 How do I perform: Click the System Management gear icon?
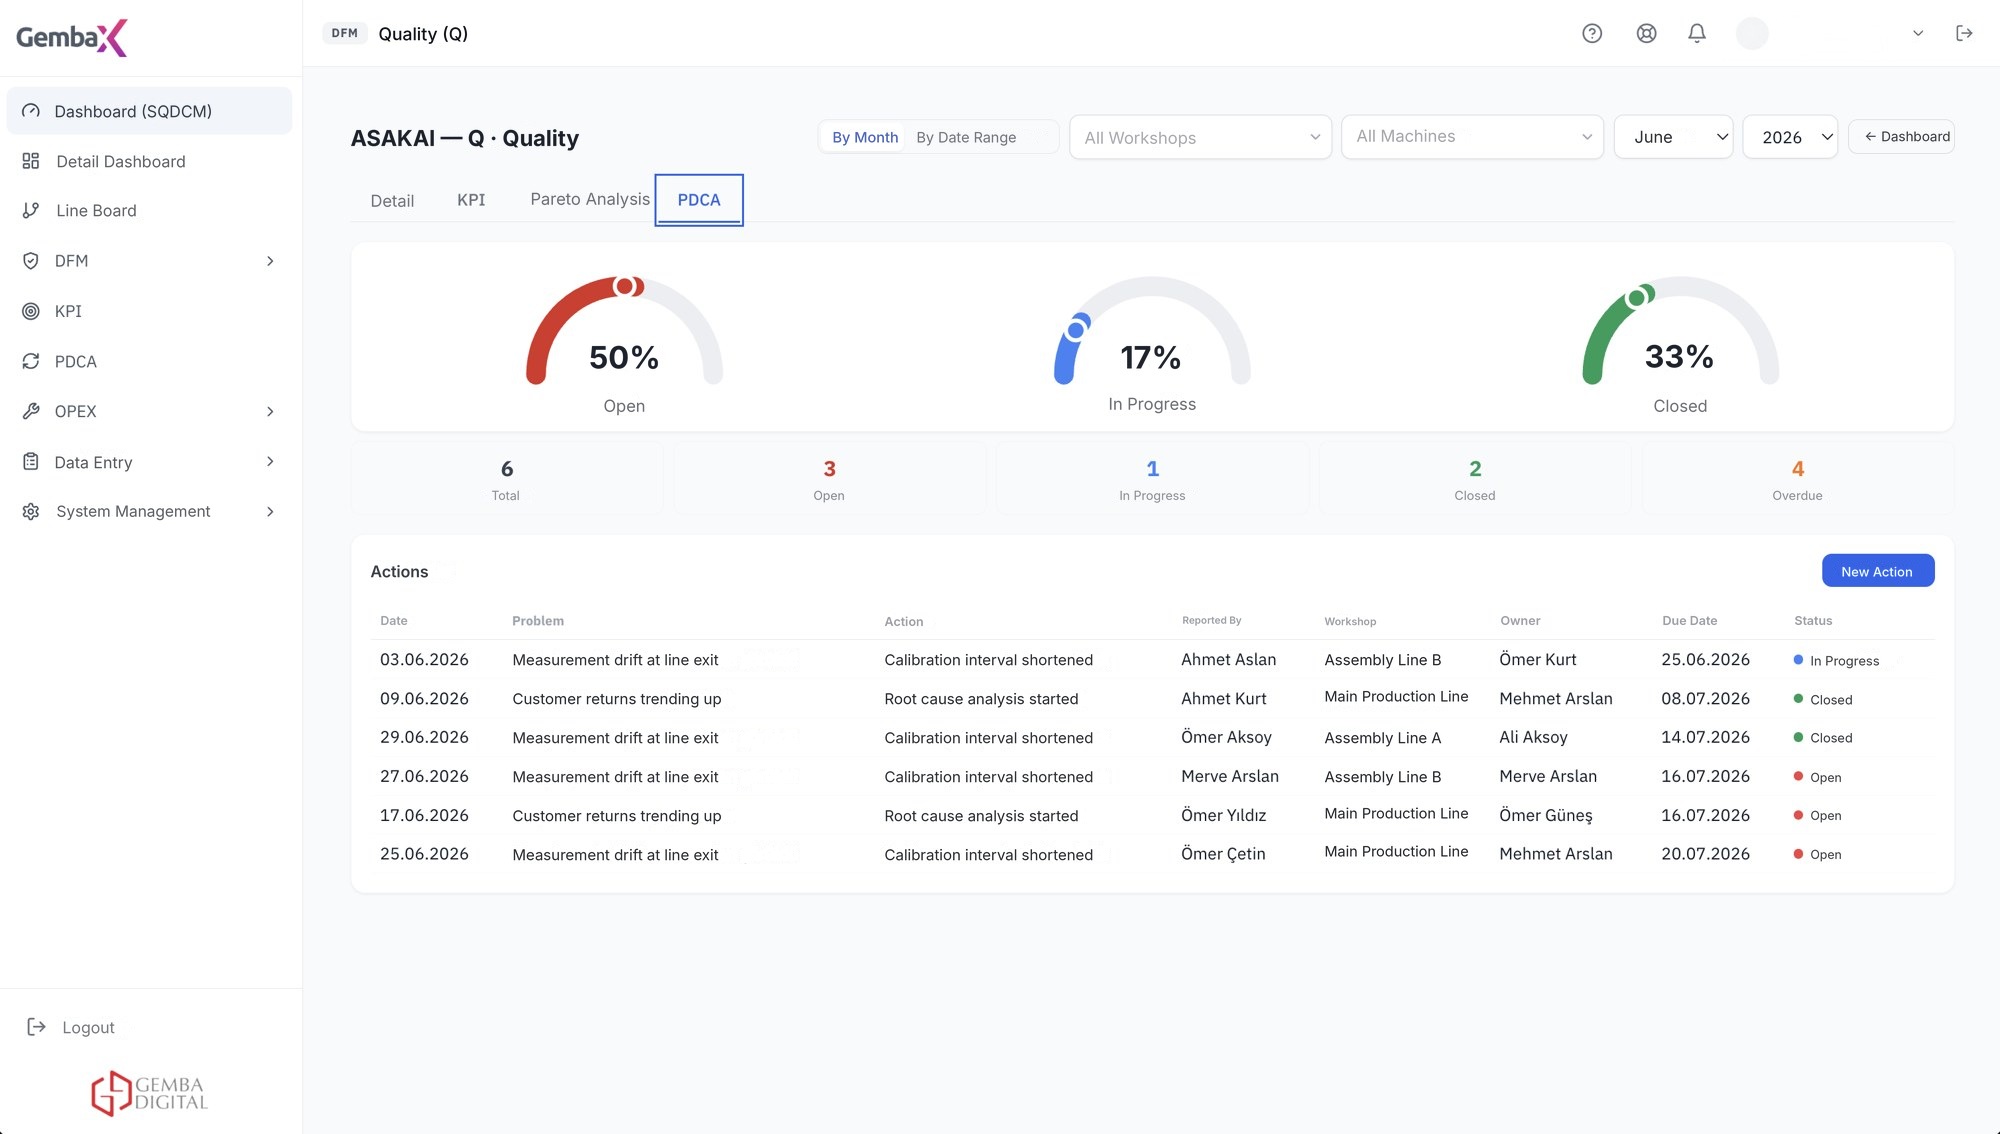(31, 511)
